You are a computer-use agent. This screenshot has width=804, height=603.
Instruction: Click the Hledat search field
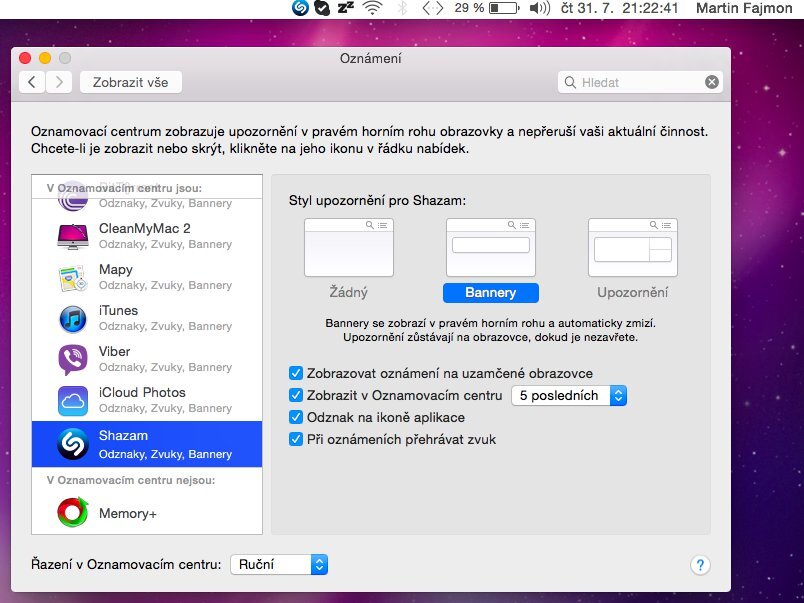pos(640,82)
